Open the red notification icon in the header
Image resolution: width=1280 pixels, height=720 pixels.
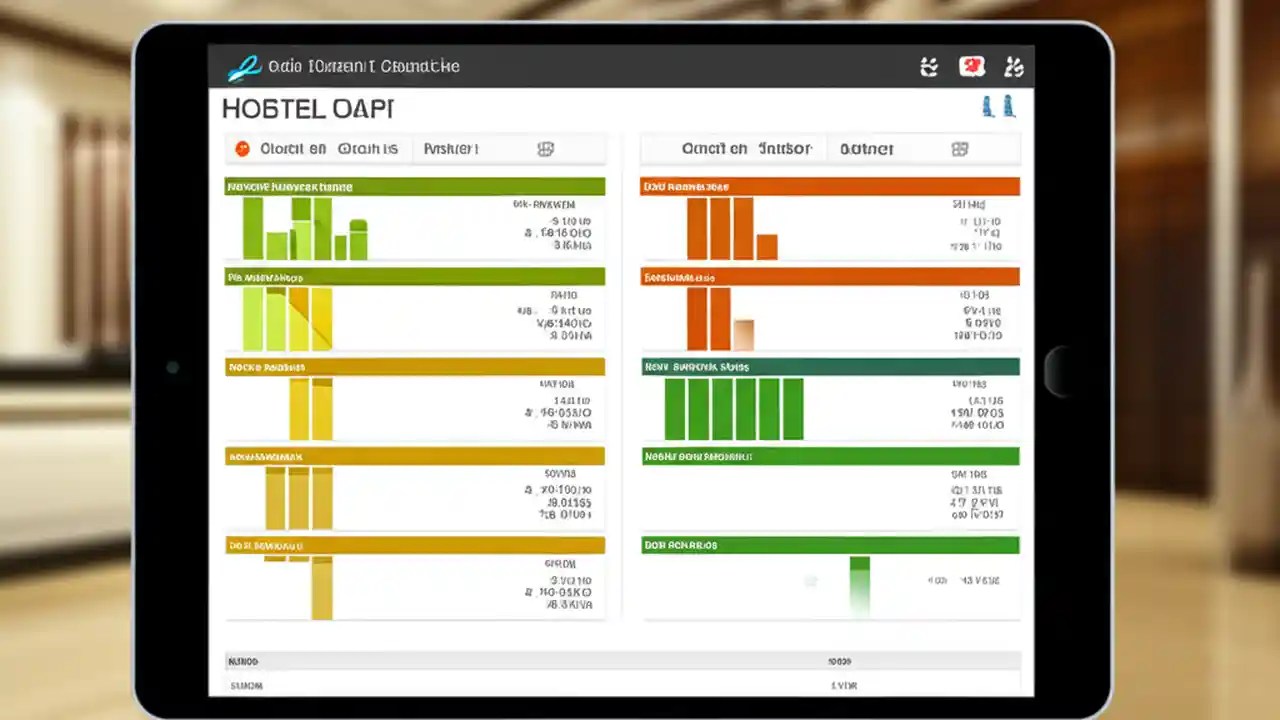point(971,66)
